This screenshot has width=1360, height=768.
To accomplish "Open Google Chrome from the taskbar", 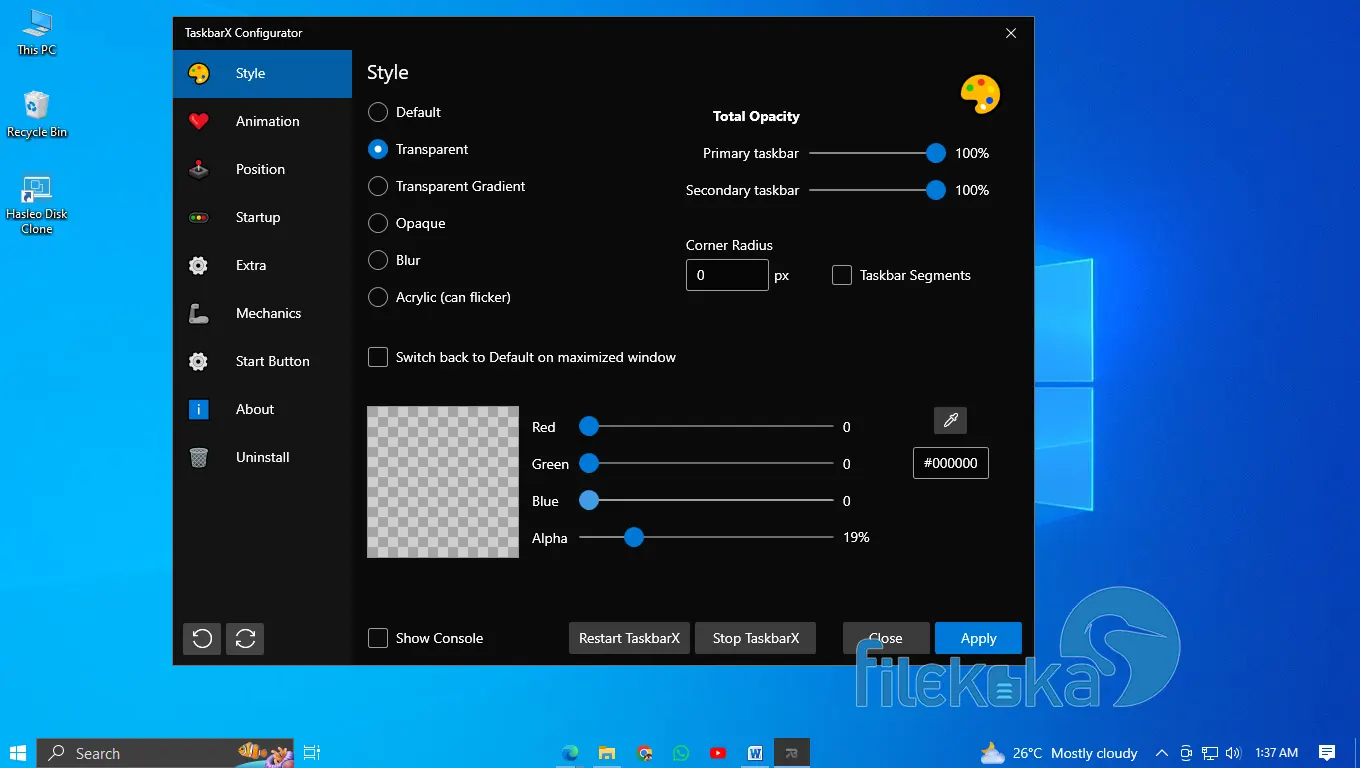I will point(644,753).
